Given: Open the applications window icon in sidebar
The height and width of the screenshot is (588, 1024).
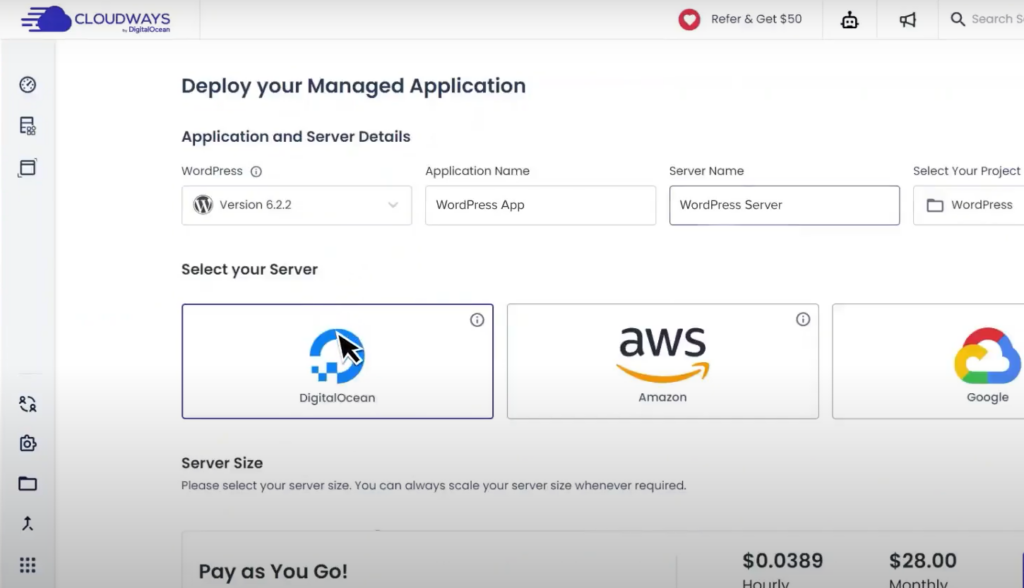Looking at the screenshot, I should click(27, 167).
